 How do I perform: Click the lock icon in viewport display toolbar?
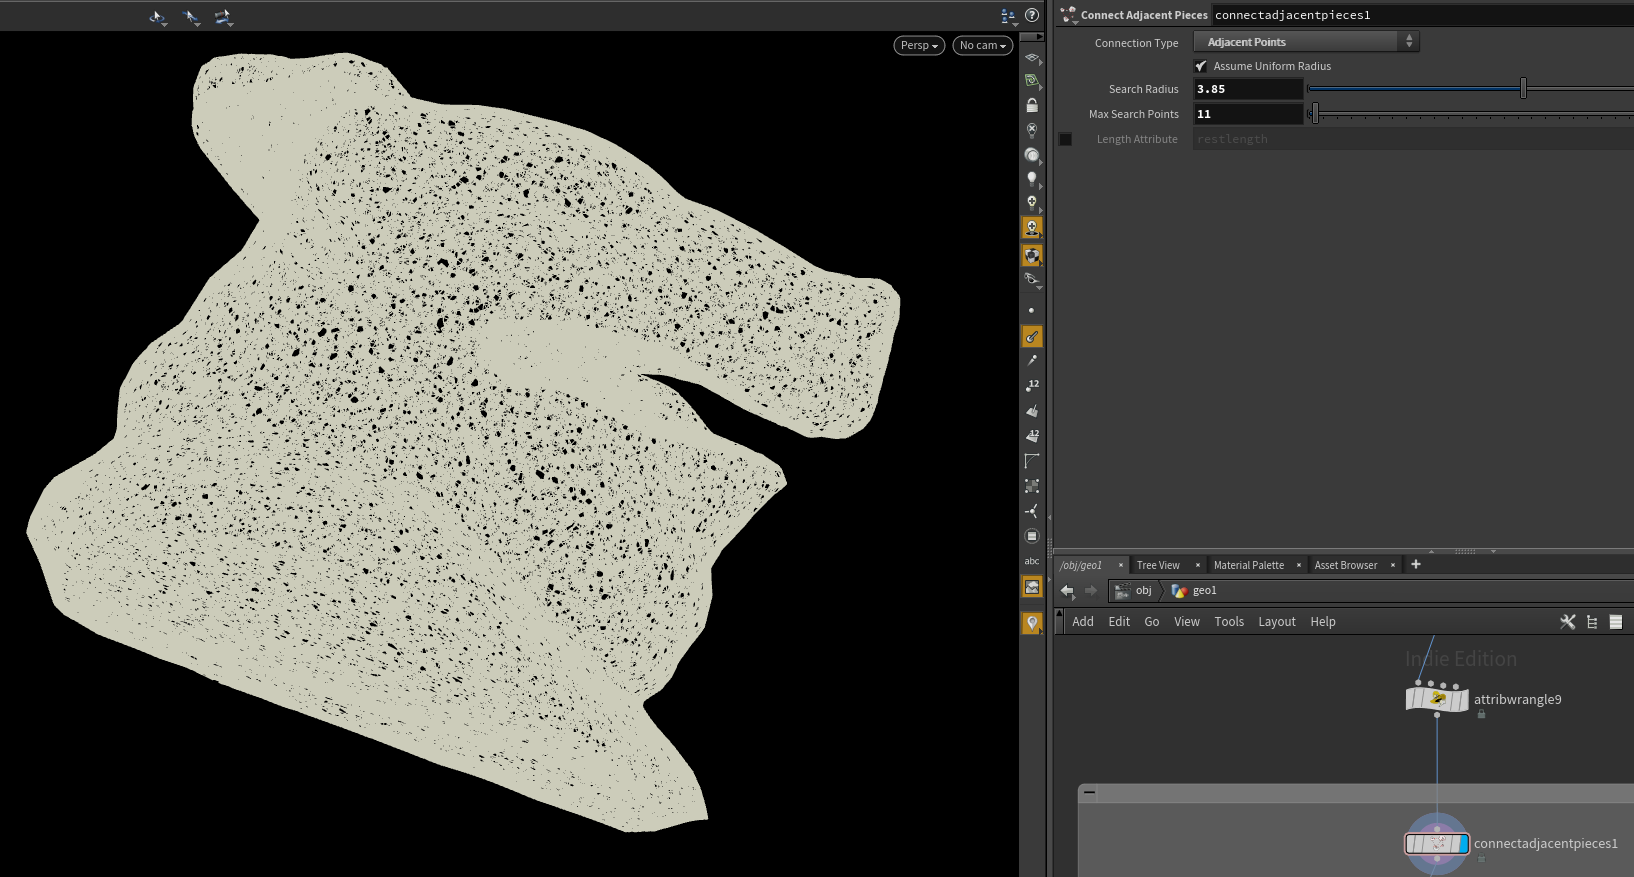(1032, 105)
